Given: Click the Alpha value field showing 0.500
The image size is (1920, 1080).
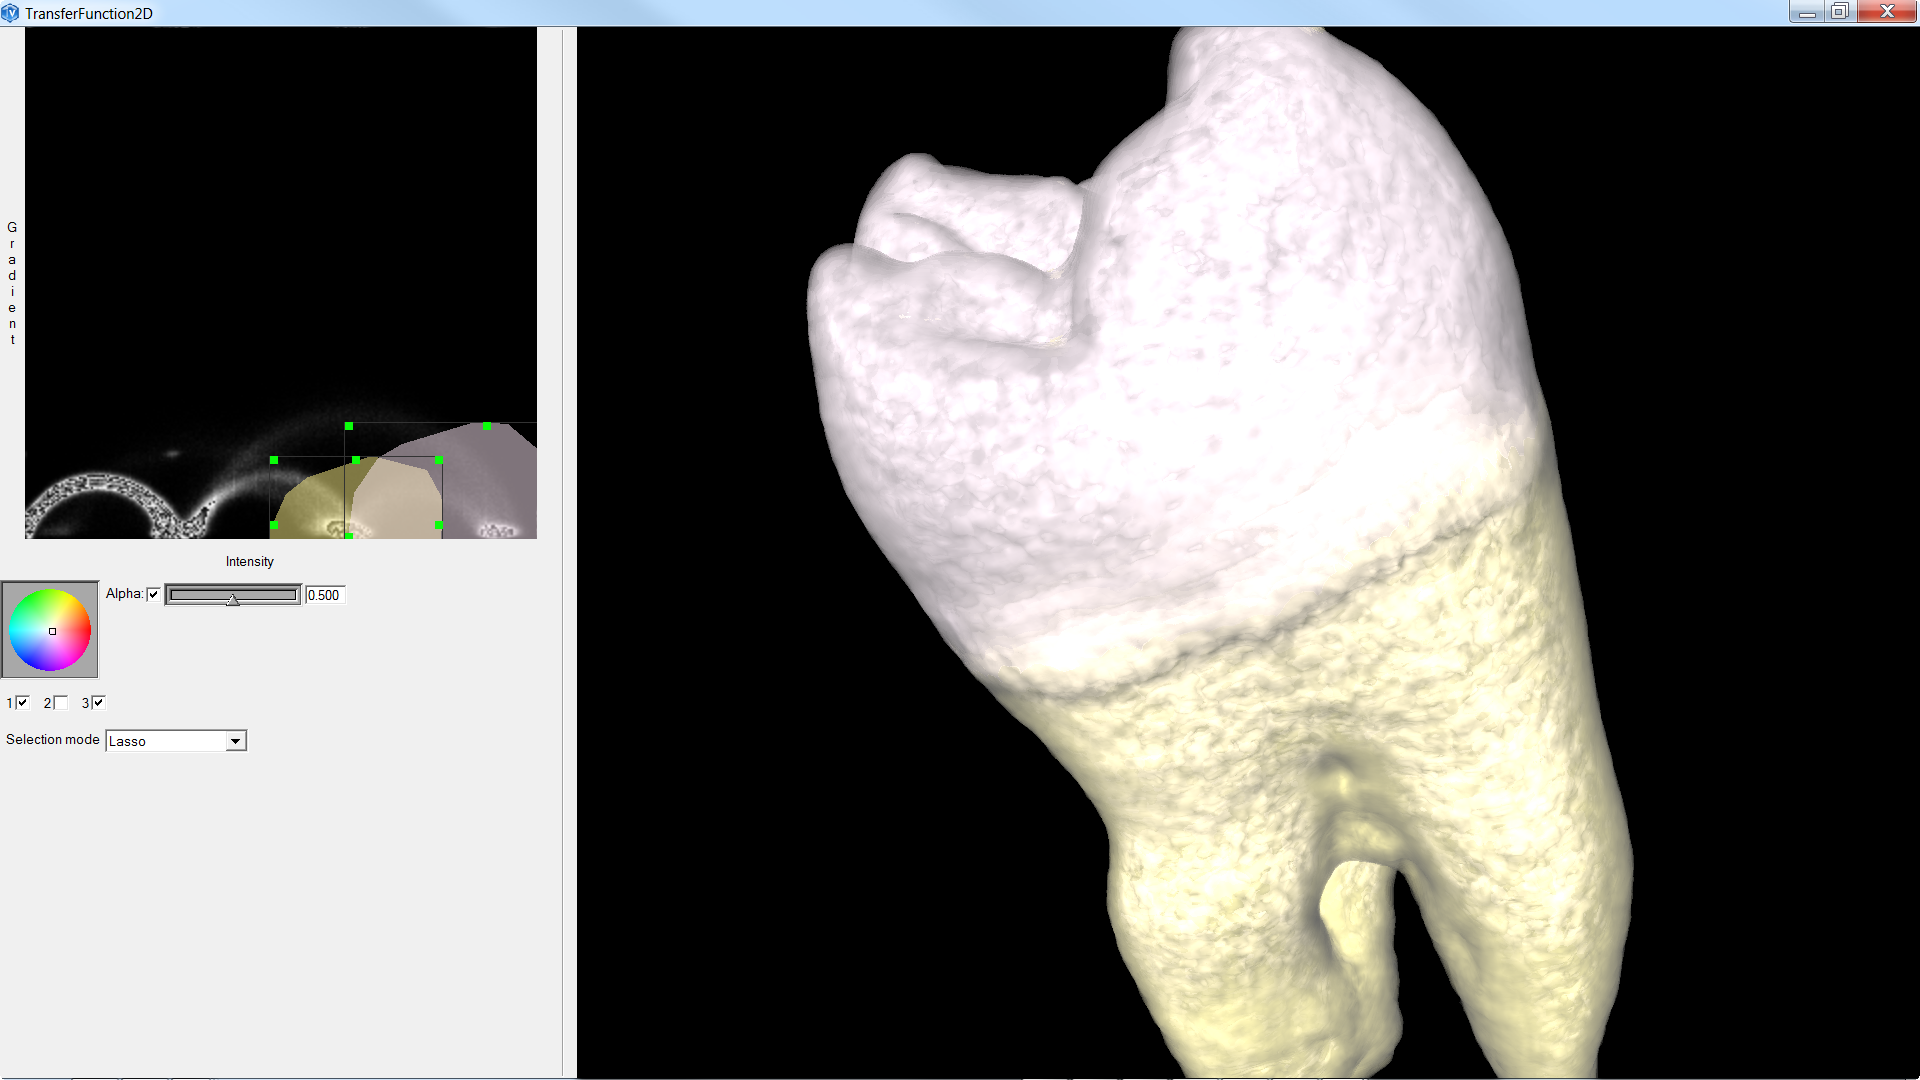Looking at the screenshot, I should coord(325,595).
